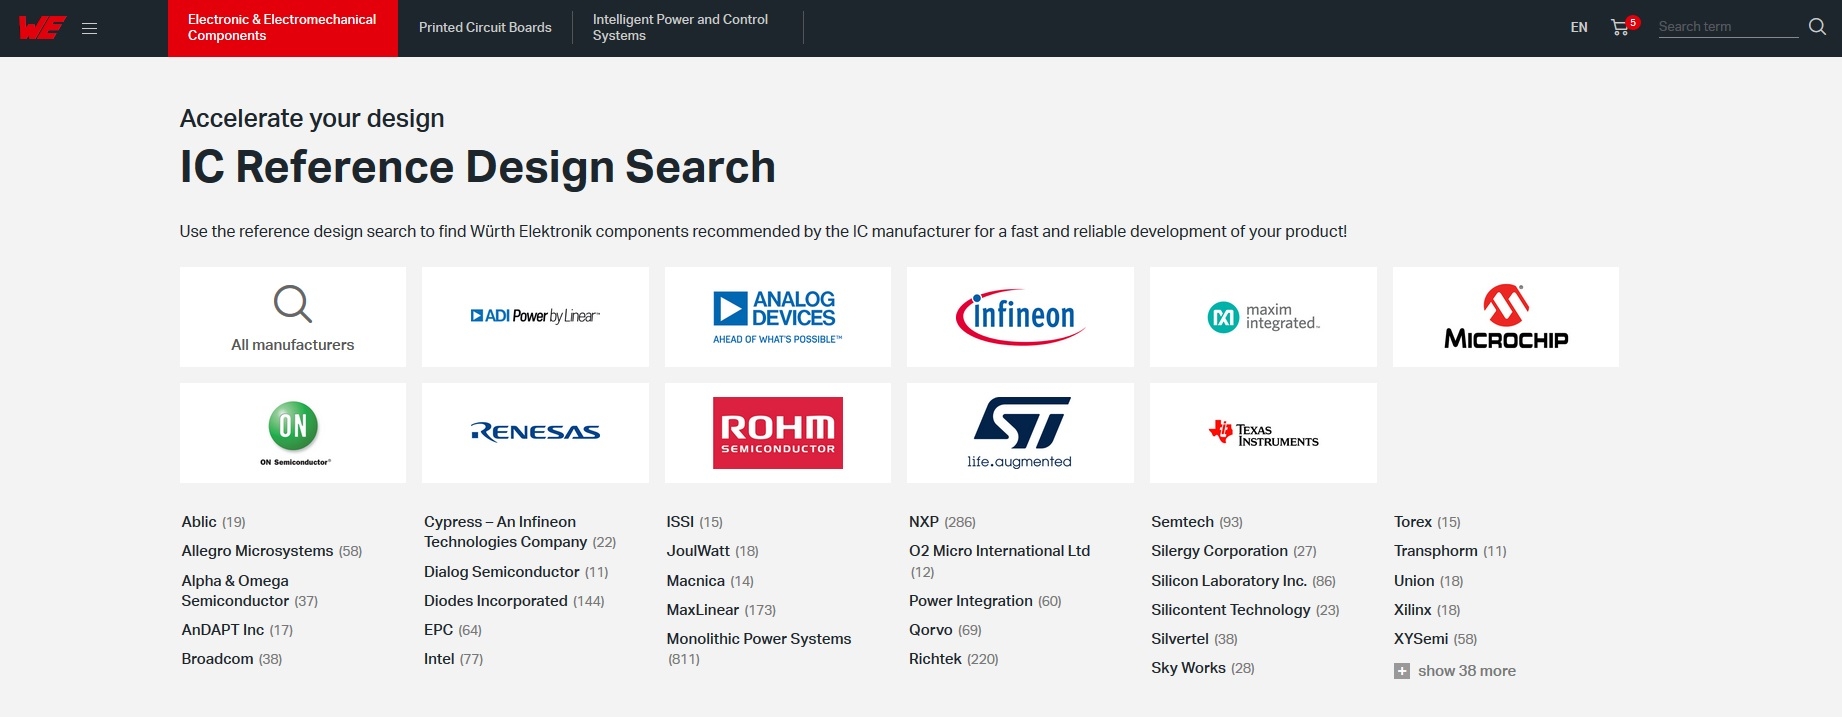Viewport: 1842px width, 717px height.
Task: Focus the Search term input field
Action: [1727, 27]
